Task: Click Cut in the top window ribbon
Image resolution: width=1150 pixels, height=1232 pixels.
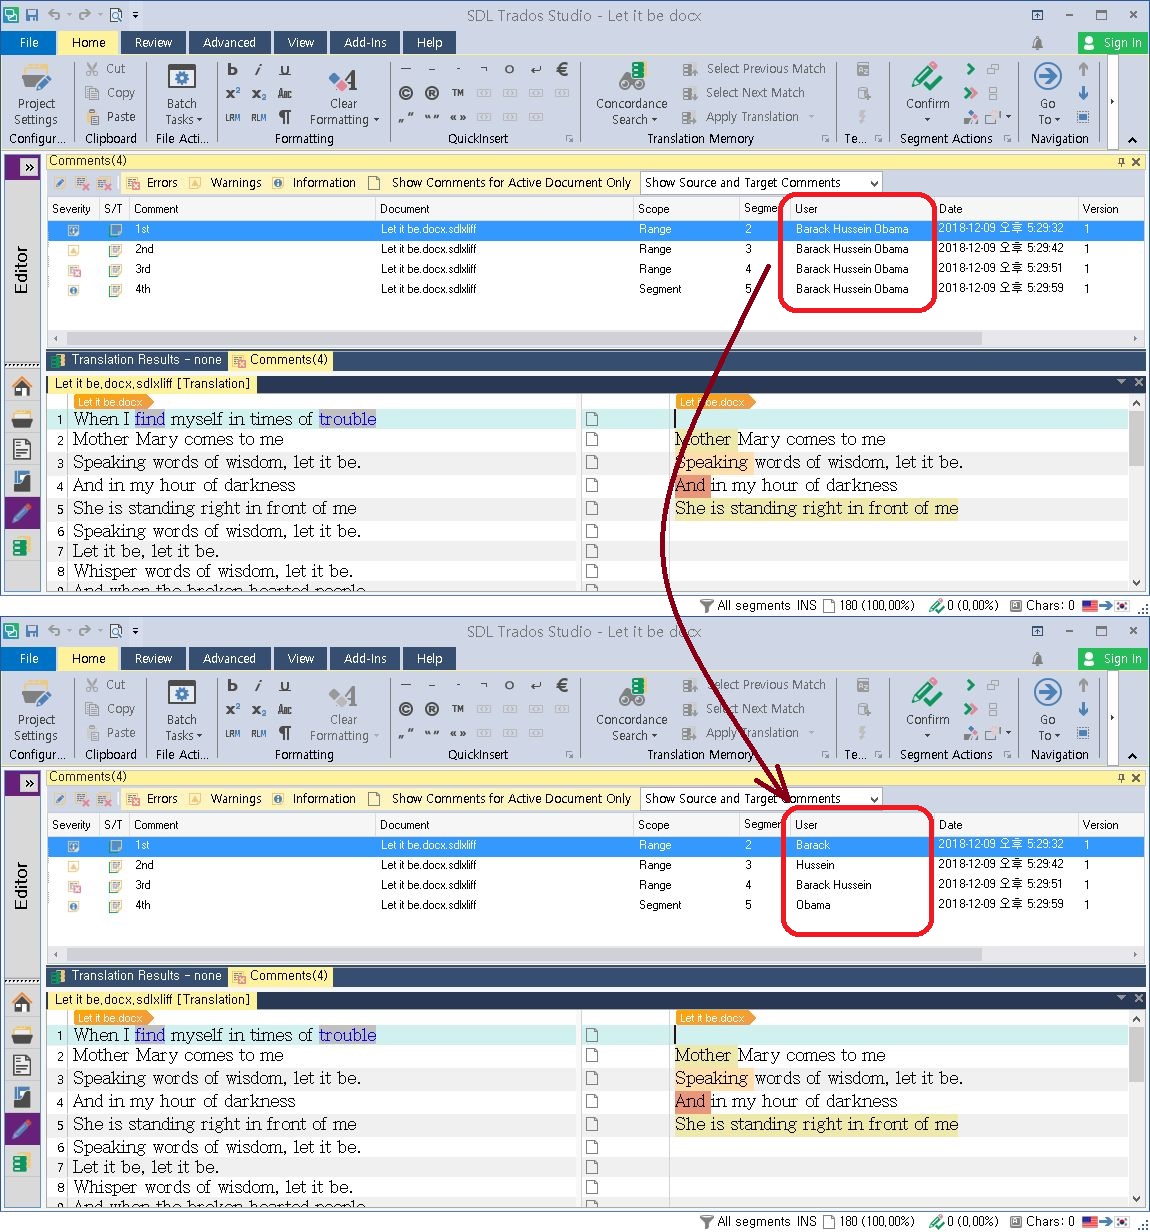Action: click(x=105, y=69)
